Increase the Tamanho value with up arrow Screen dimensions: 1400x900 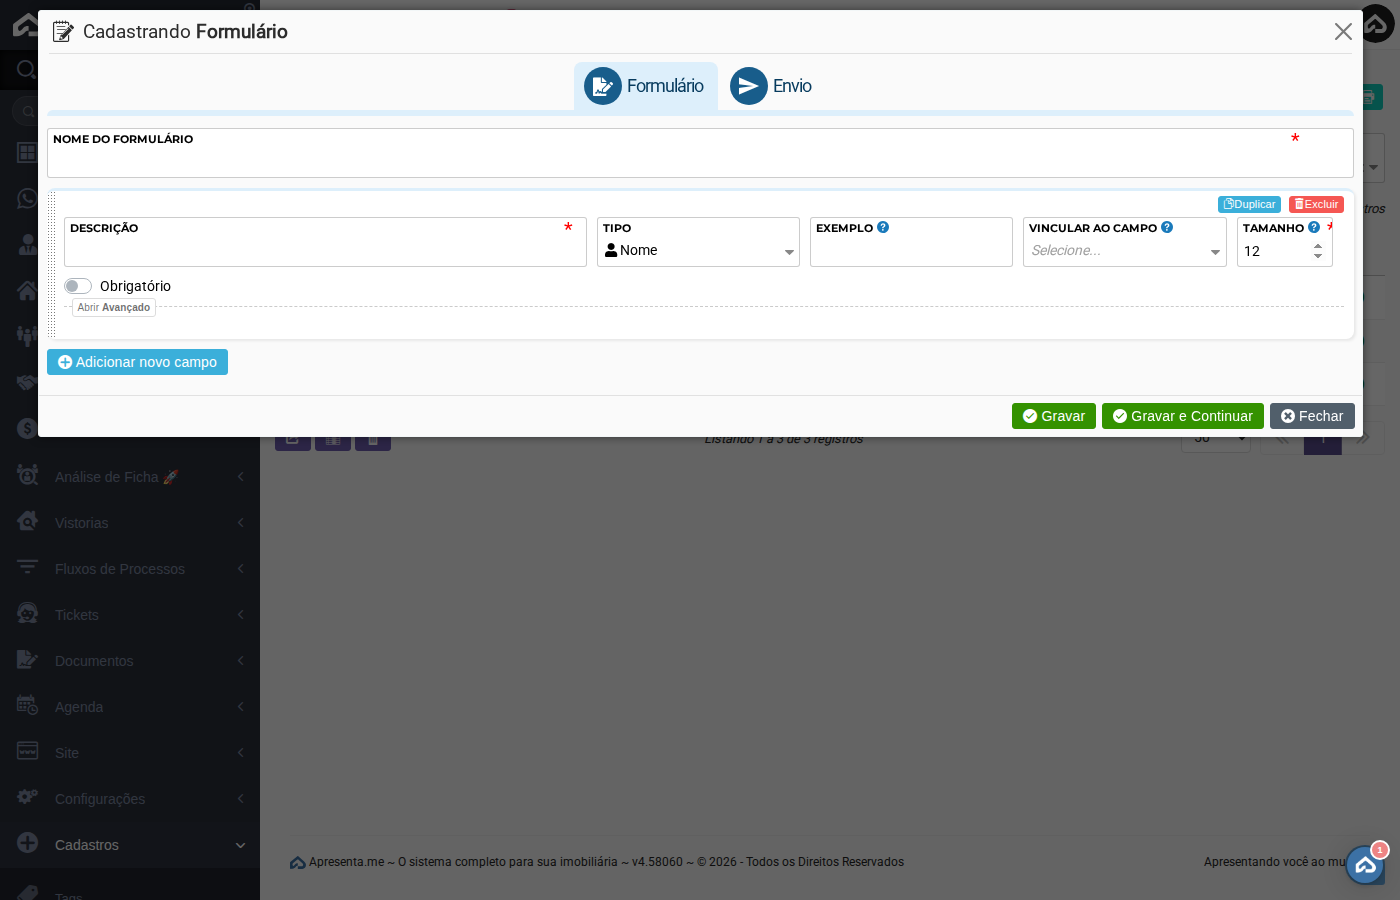pos(1318,246)
